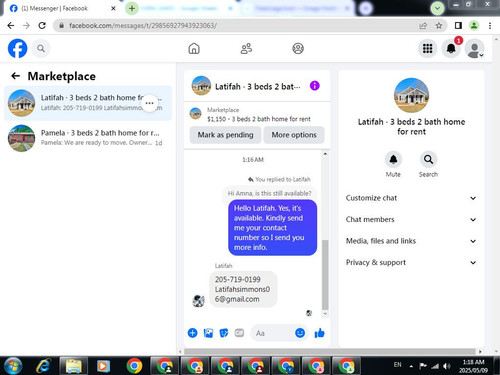This screenshot has width=500, height=375.
Task: Click Latifah chat header title
Action: coord(257,87)
